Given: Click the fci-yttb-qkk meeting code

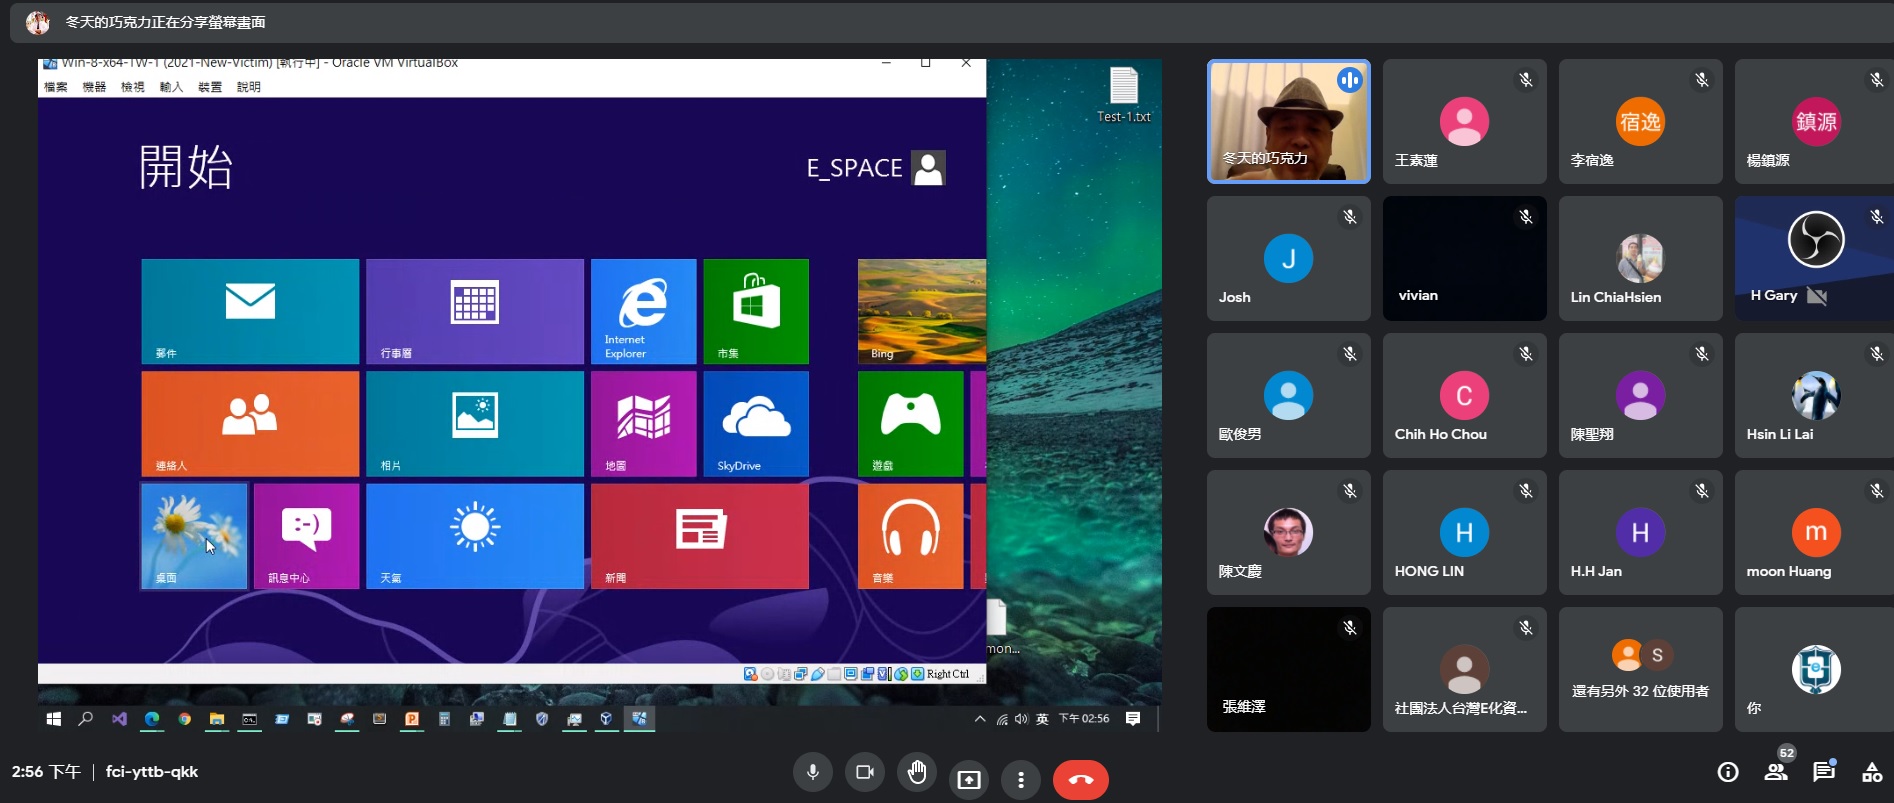Looking at the screenshot, I should [x=152, y=772].
